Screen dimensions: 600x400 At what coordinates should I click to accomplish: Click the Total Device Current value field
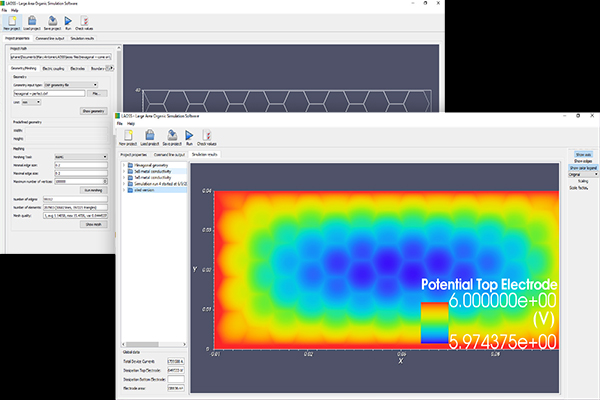pos(176,361)
